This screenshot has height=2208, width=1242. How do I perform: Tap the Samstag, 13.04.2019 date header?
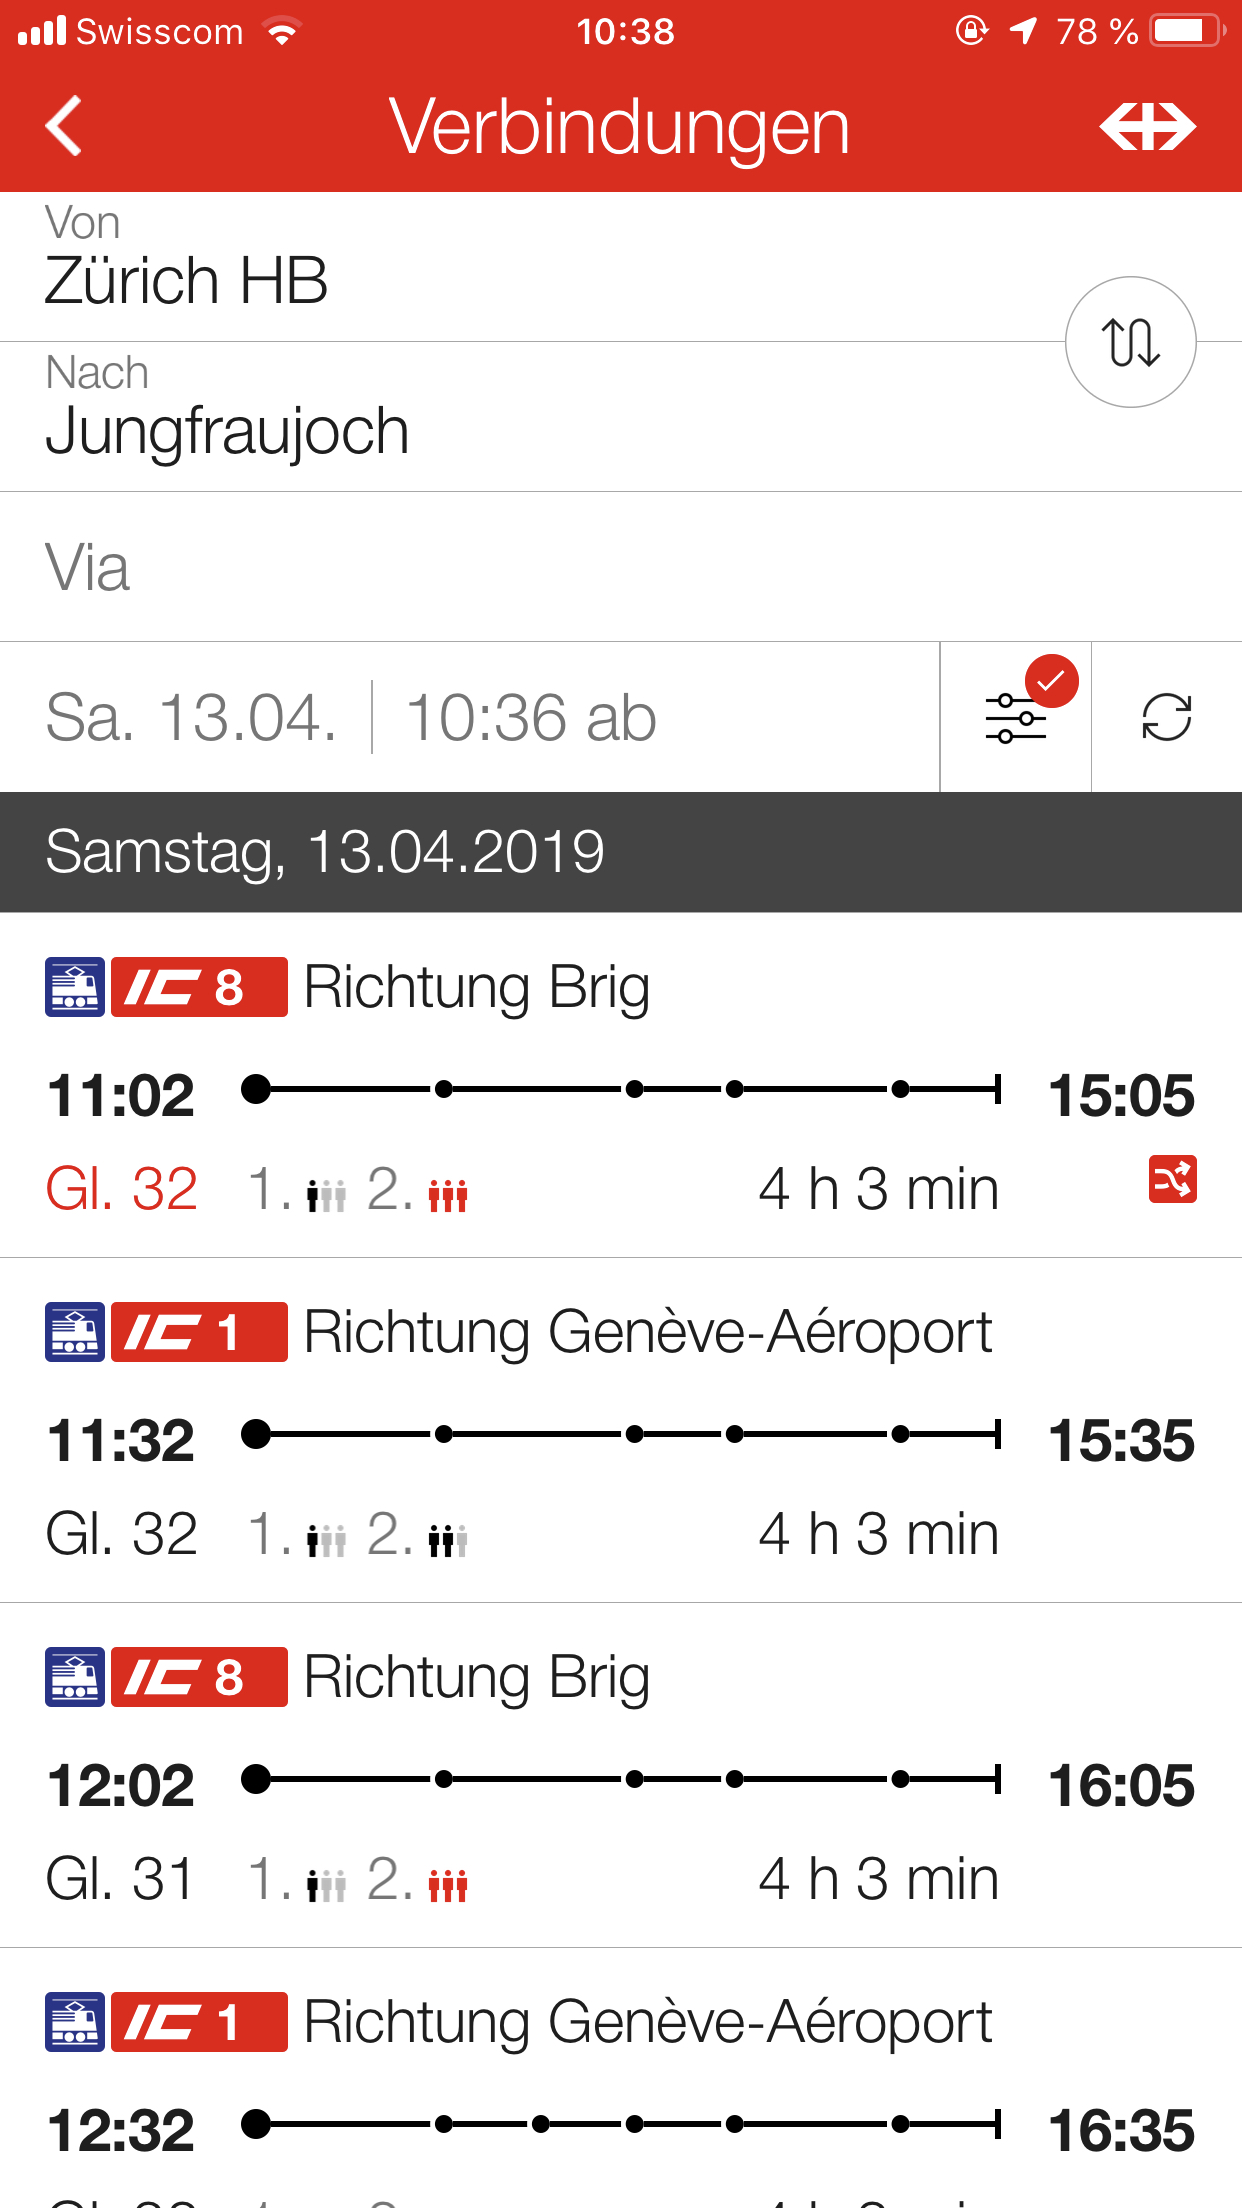pyautogui.click(x=325, y=852)
